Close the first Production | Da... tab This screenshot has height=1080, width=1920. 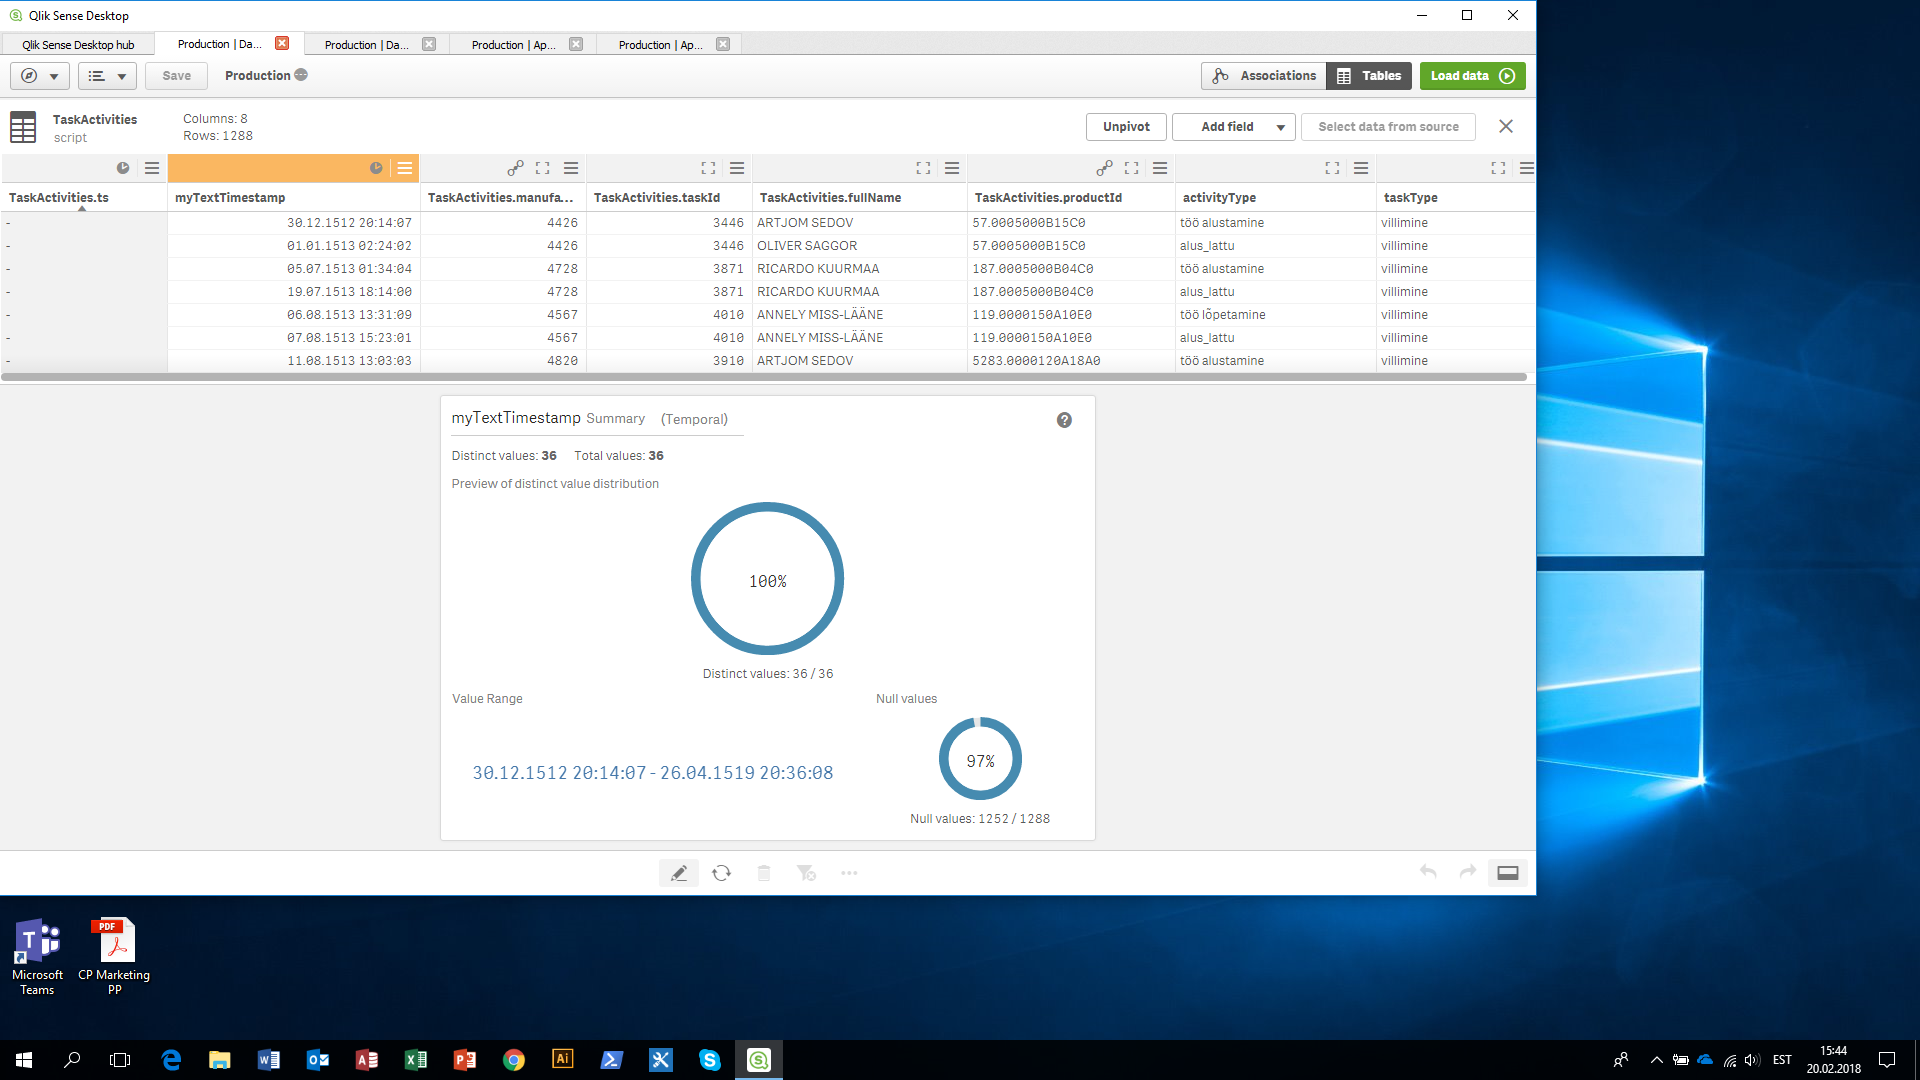(x=282, y=43)
